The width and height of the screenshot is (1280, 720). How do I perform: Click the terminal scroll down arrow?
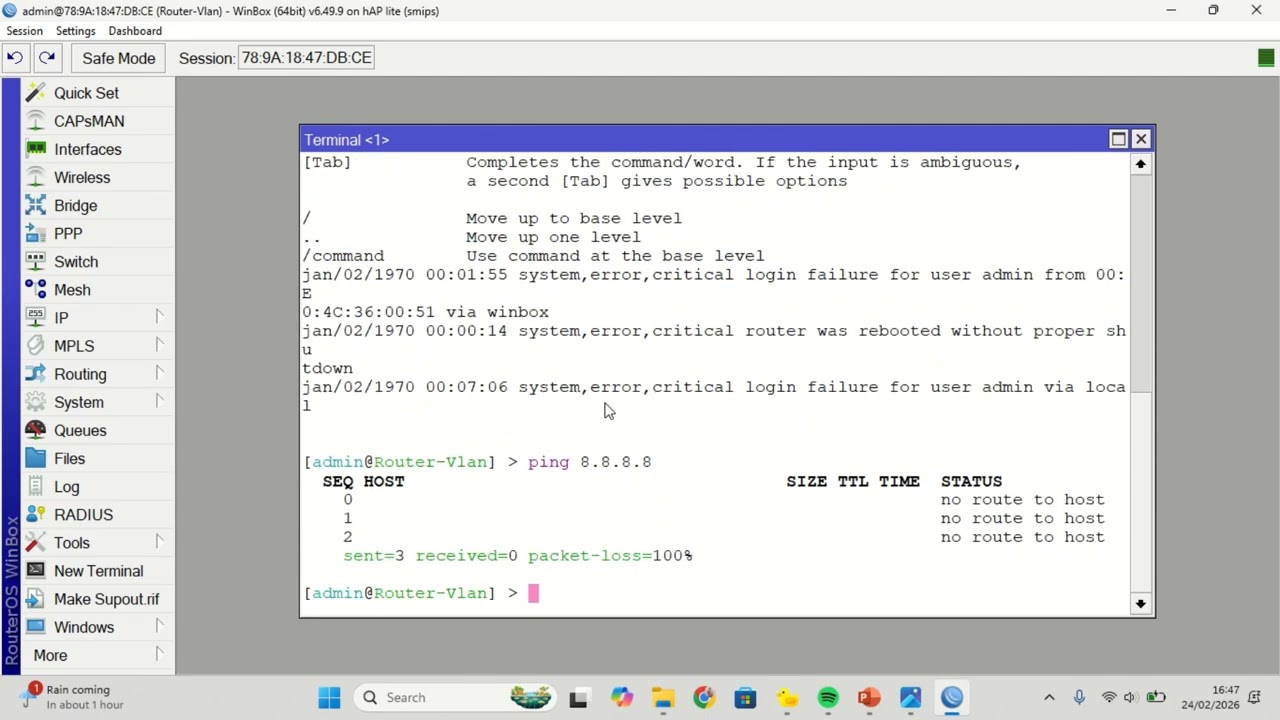tap(1140, 603)
